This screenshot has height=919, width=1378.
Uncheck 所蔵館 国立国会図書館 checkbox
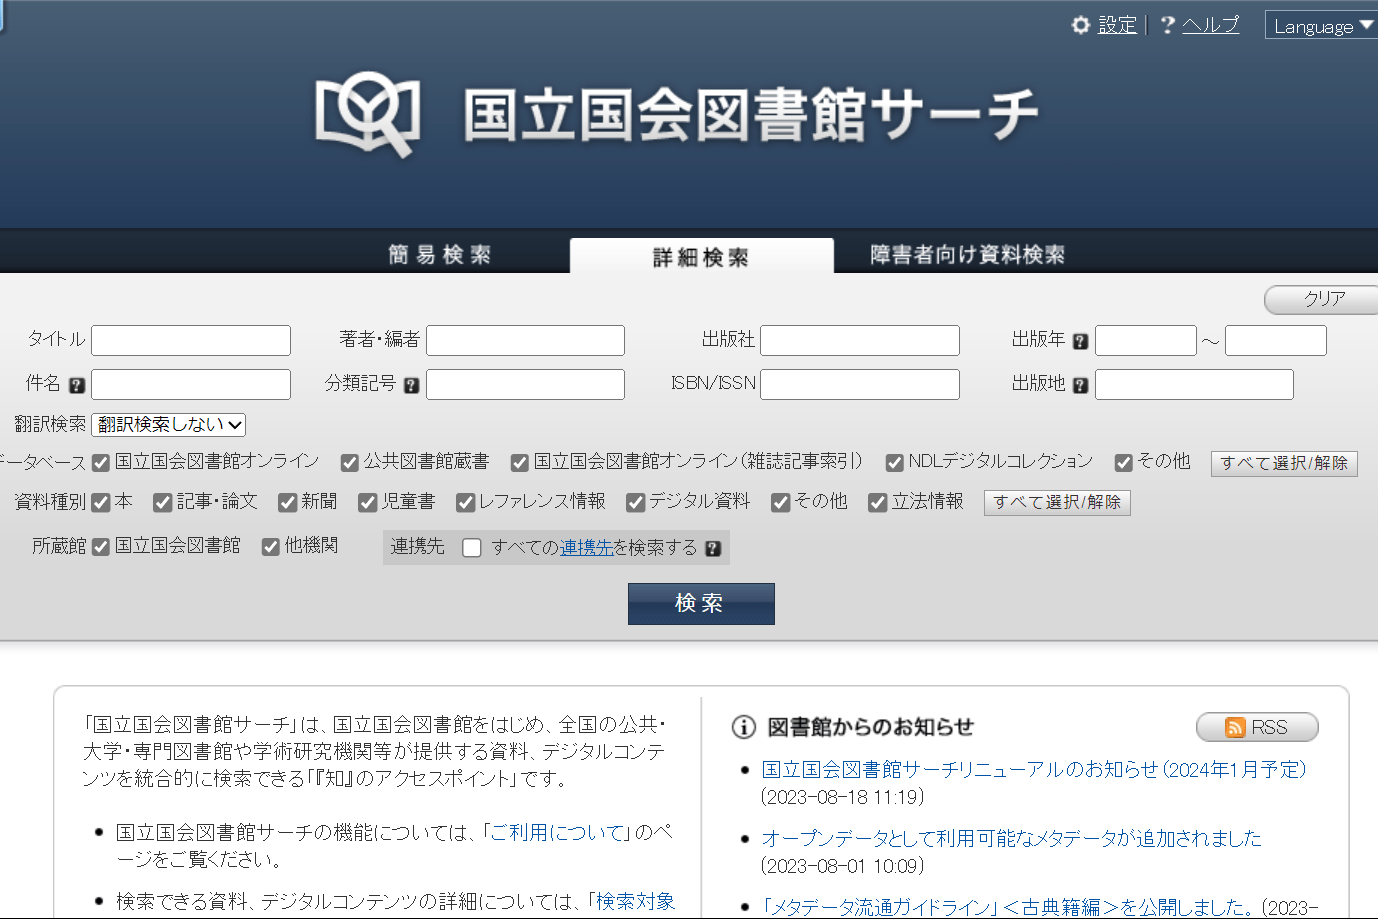pos(101,547)
